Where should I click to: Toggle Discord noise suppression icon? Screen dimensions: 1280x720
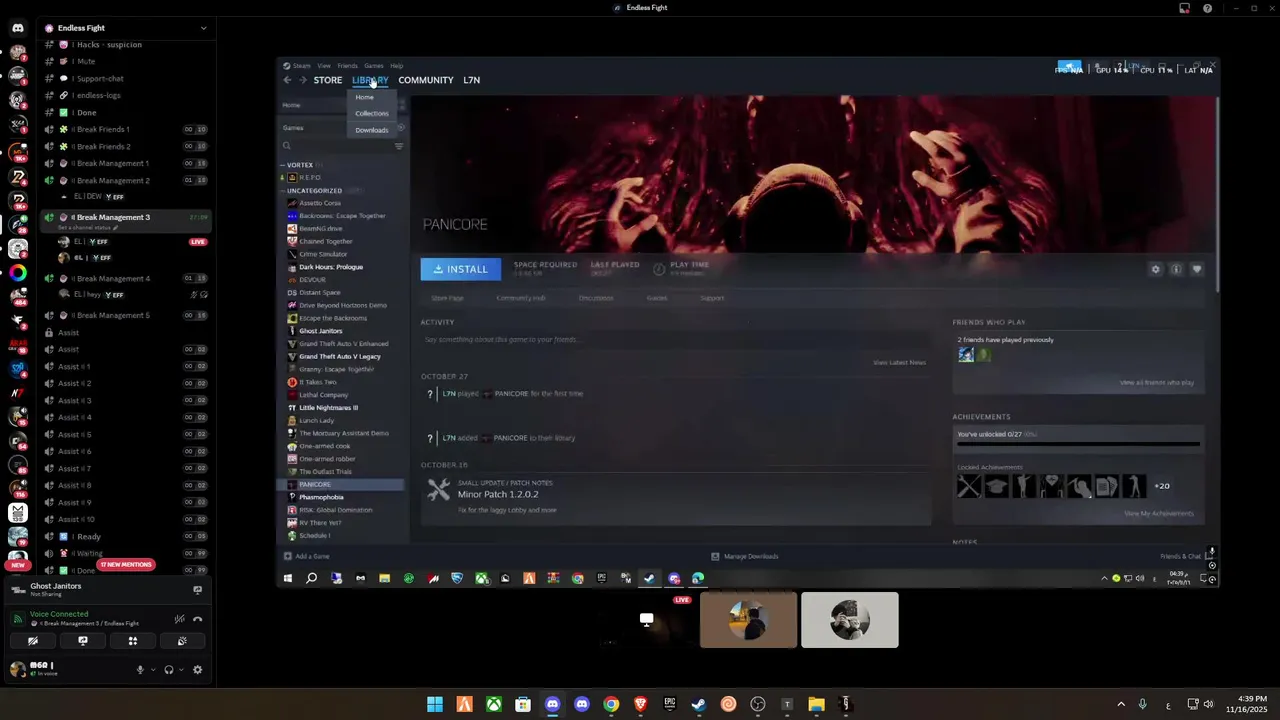coord(179,619)
